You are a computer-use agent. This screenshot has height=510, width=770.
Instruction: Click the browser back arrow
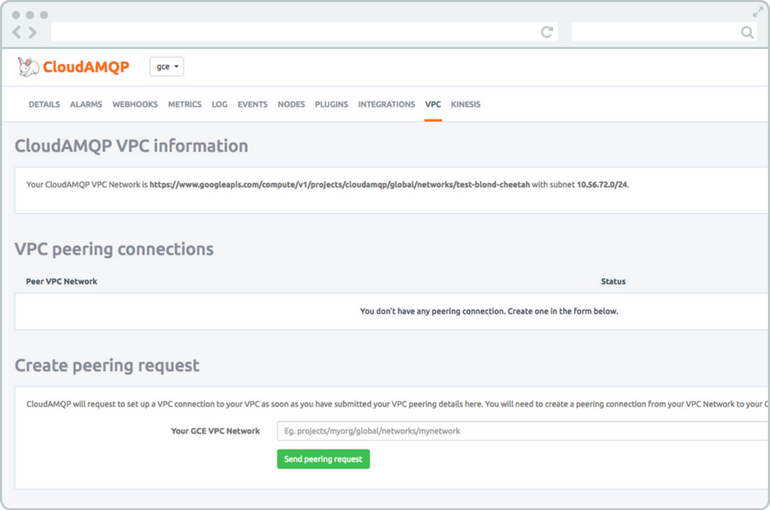[x=17, y=32]
